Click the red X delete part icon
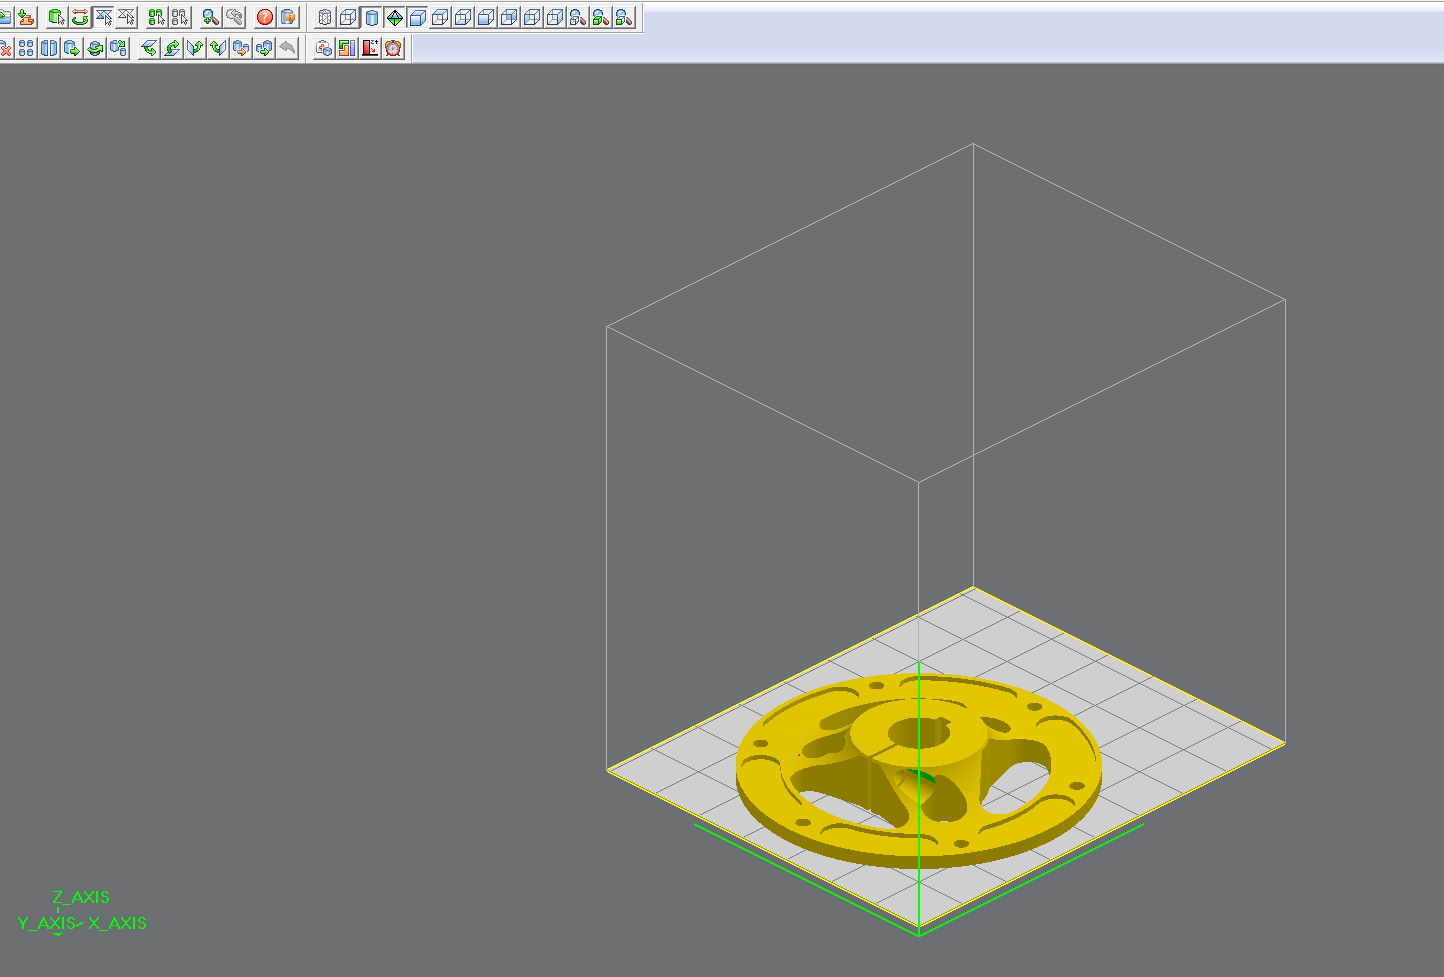Image resolution: width=1444 pixels, height=977 pixels. [x=5, y=48]
